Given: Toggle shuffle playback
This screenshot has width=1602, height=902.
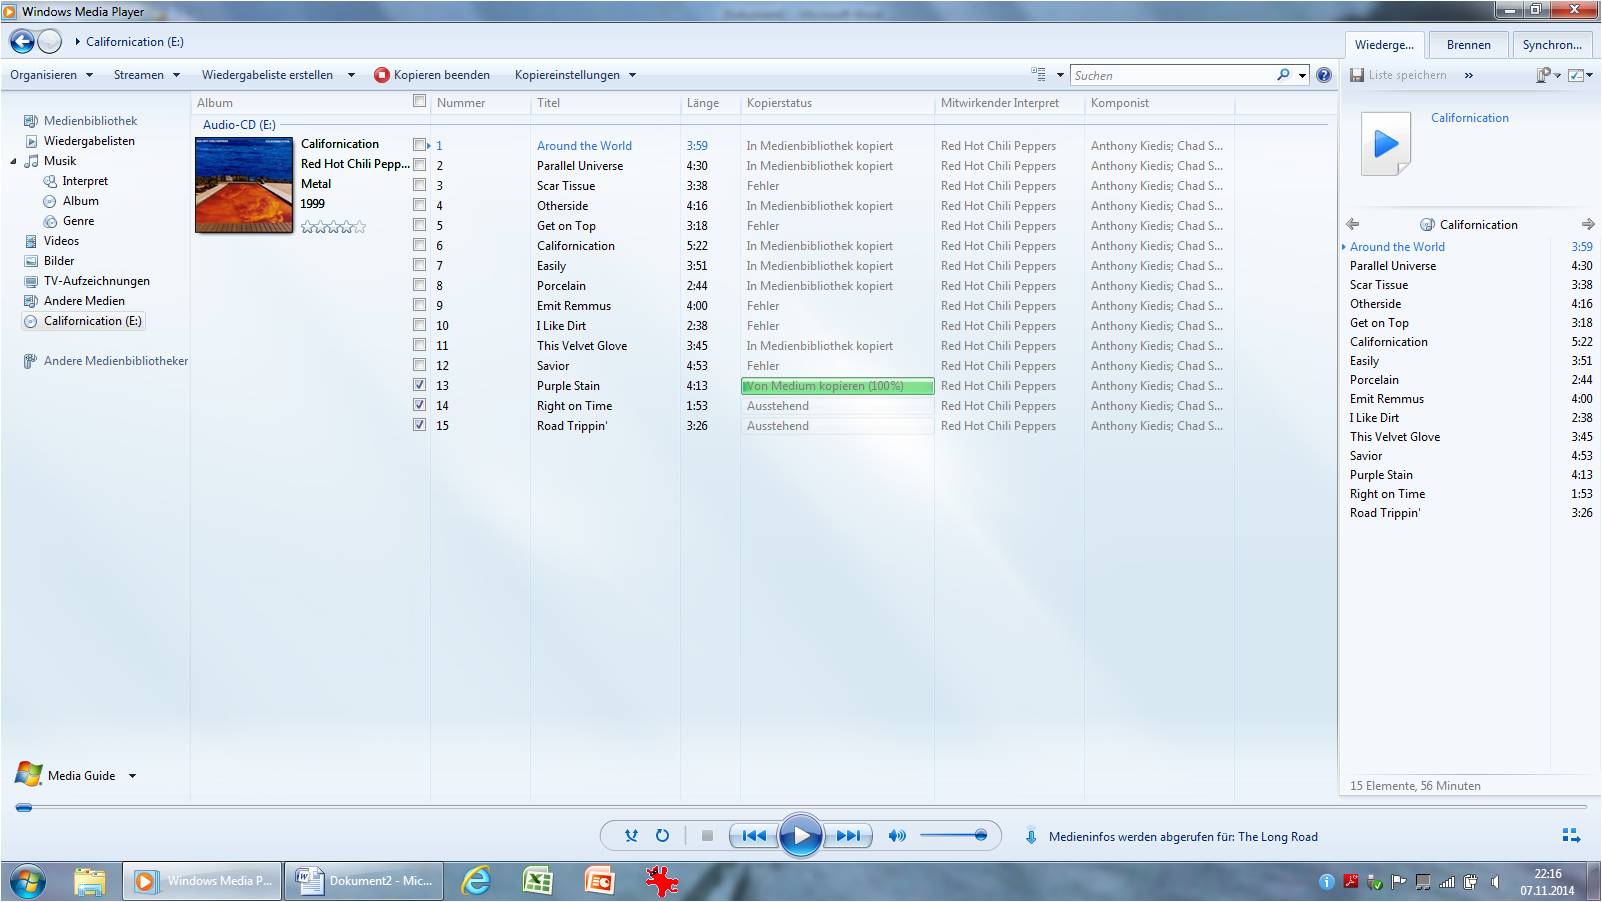Looking at the screenshot, I should (631, 836).
